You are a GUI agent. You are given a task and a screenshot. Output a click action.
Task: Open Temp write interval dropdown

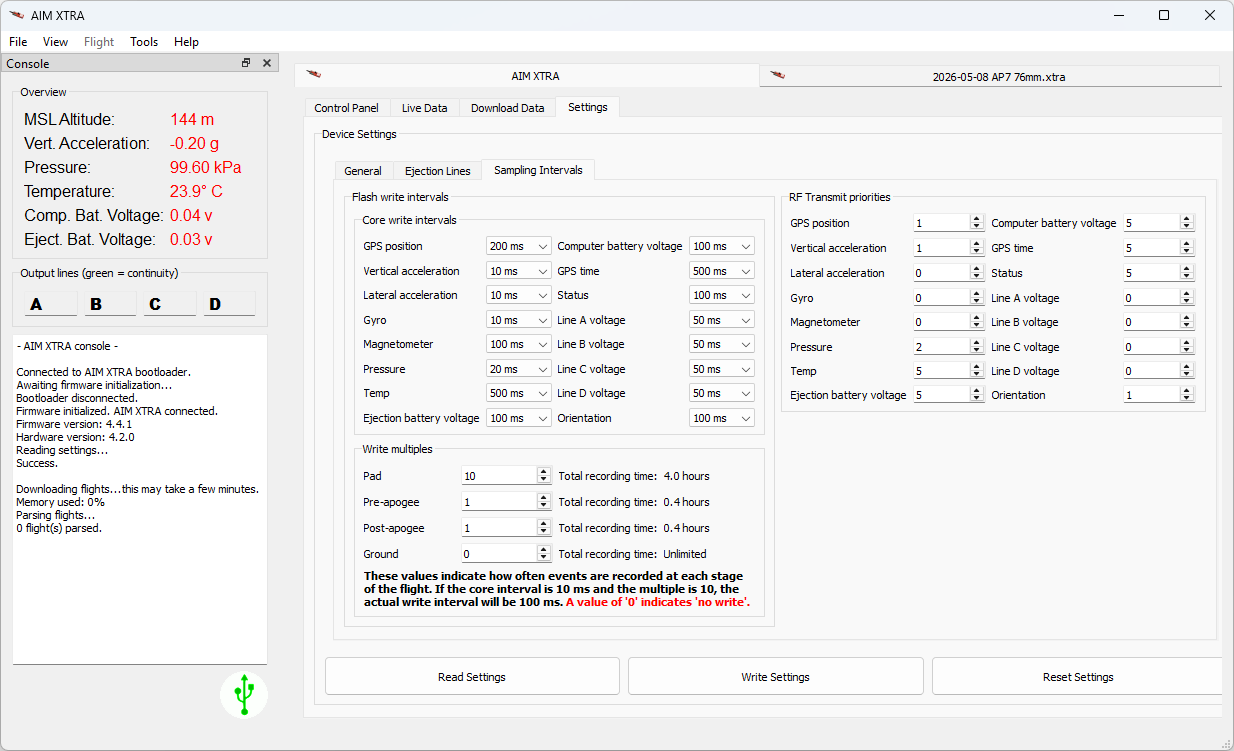[518, 393]
